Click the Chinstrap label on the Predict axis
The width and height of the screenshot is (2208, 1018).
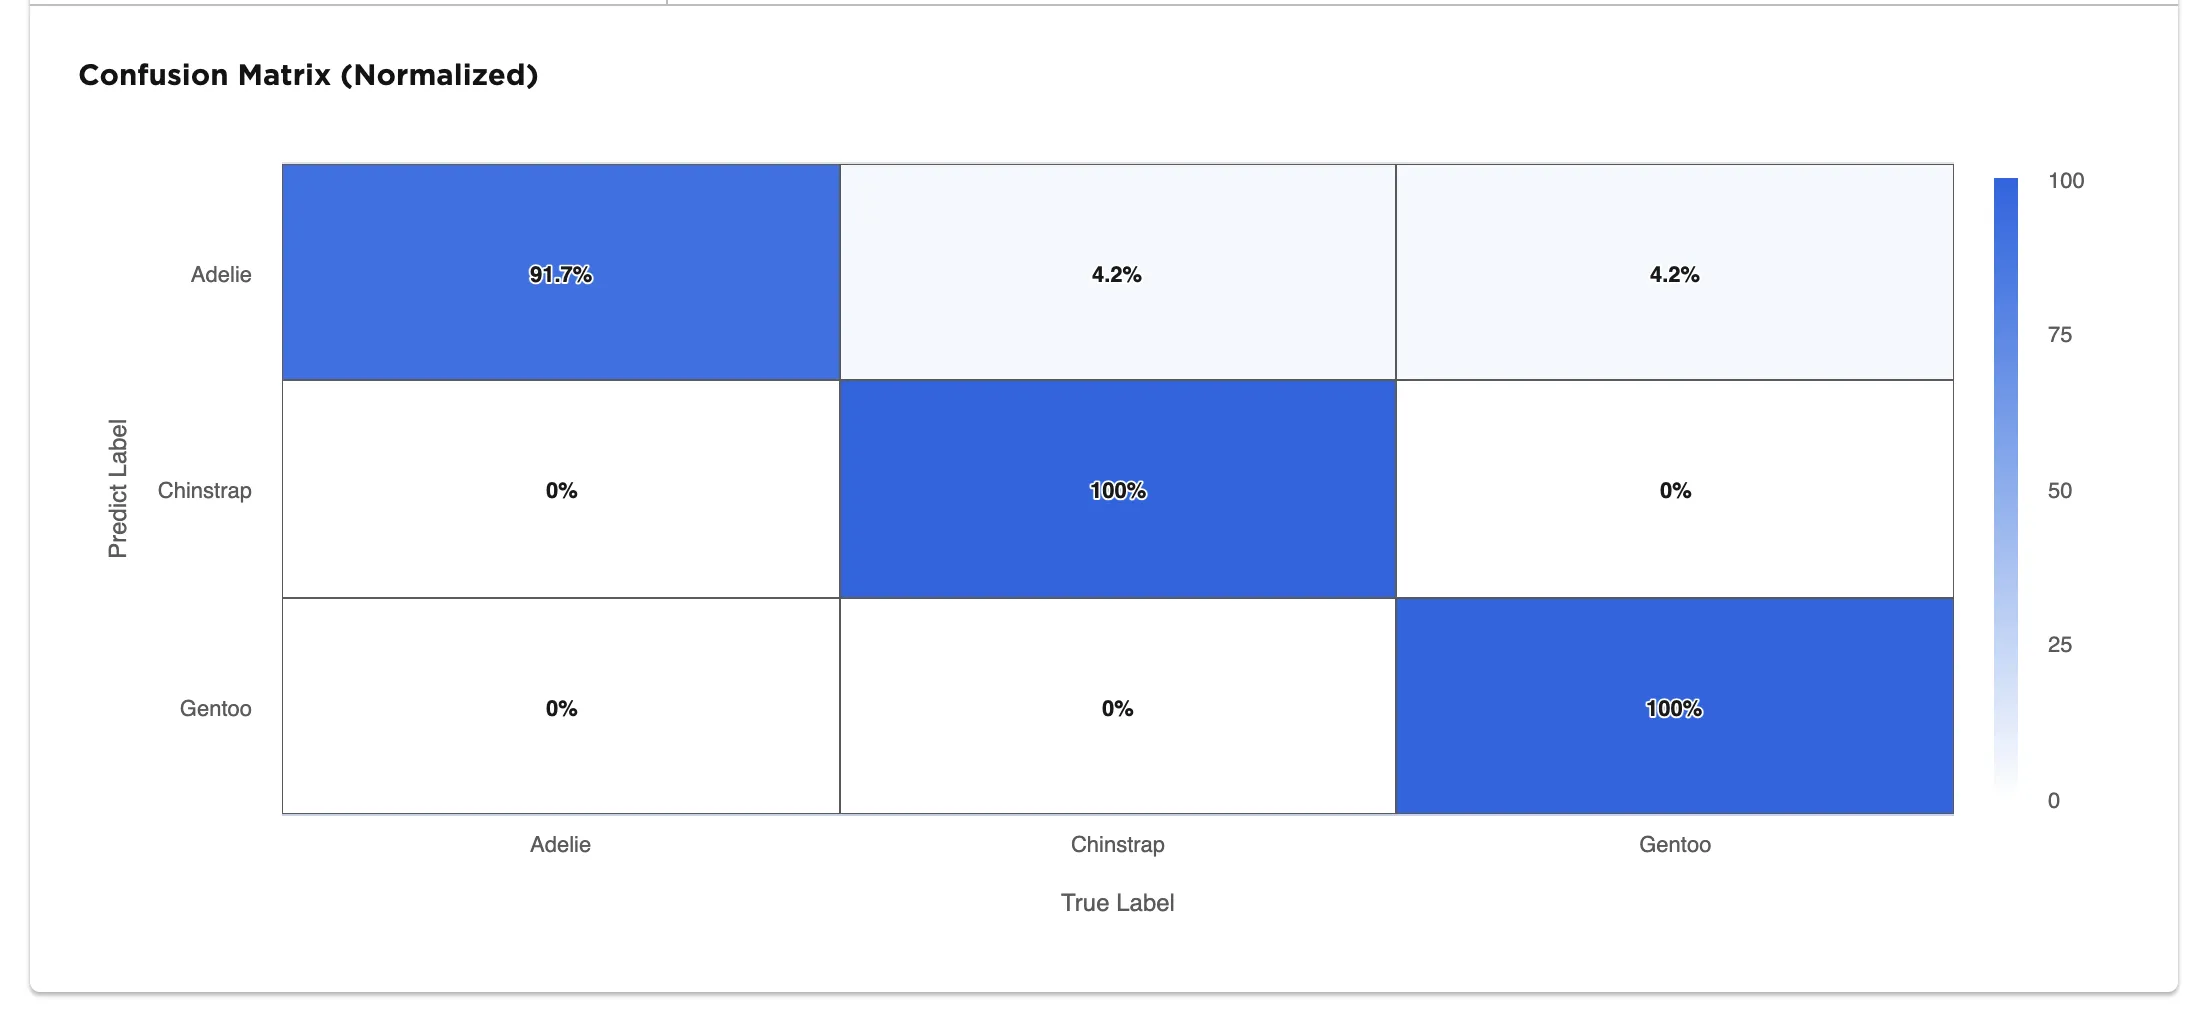coord(204,490)
